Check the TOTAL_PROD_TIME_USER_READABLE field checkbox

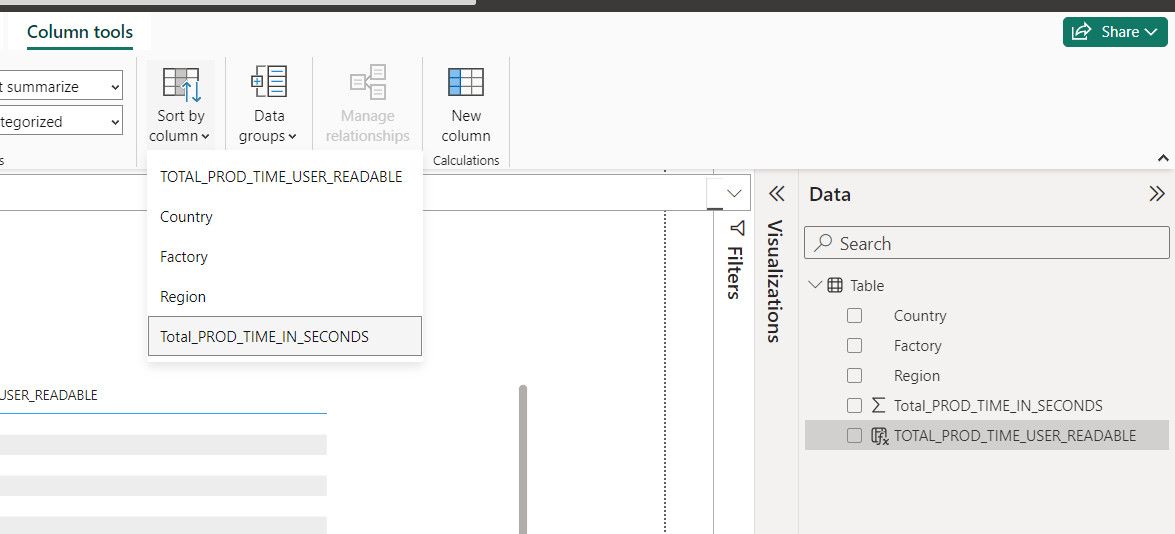click(x=854, y=435)
